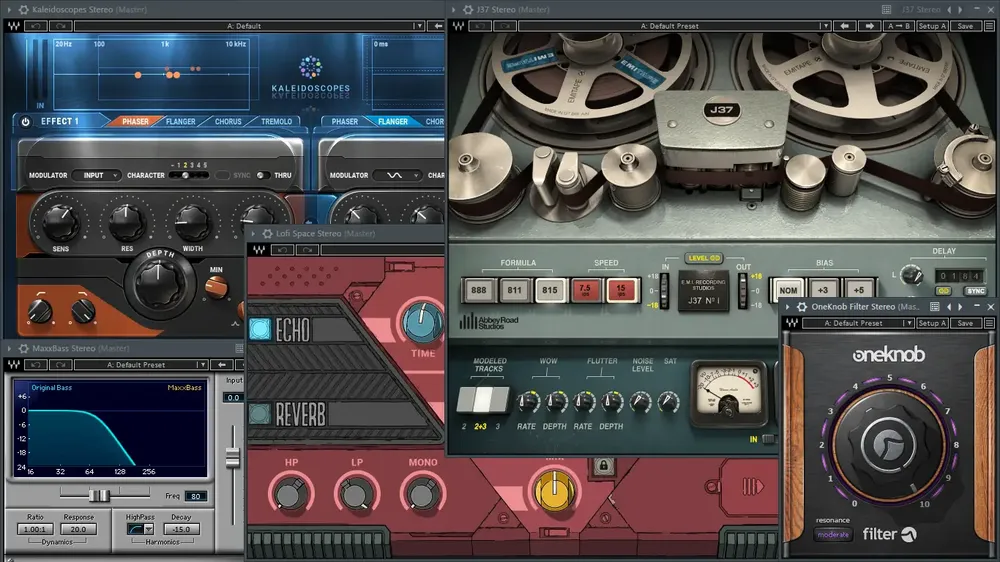The image size is (1000, 562).
Task: Click the MaxxBass frequency slider handle
Action: coord(99,496)
